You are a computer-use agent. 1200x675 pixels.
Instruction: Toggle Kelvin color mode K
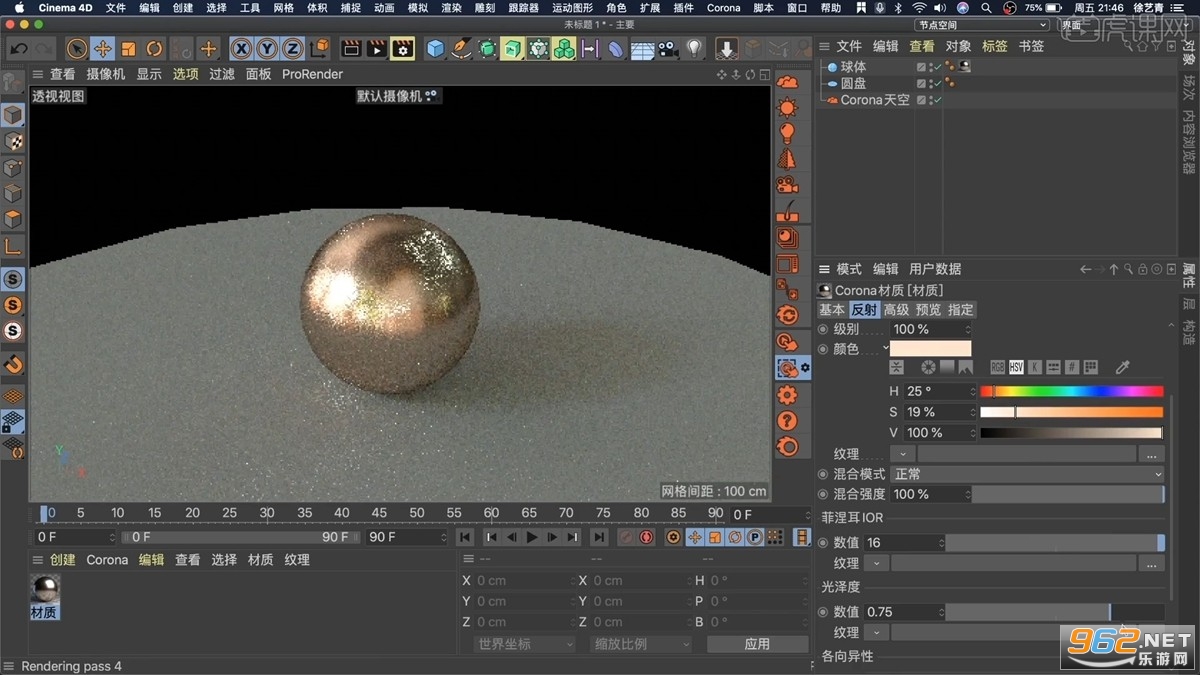coord(1035,368)
